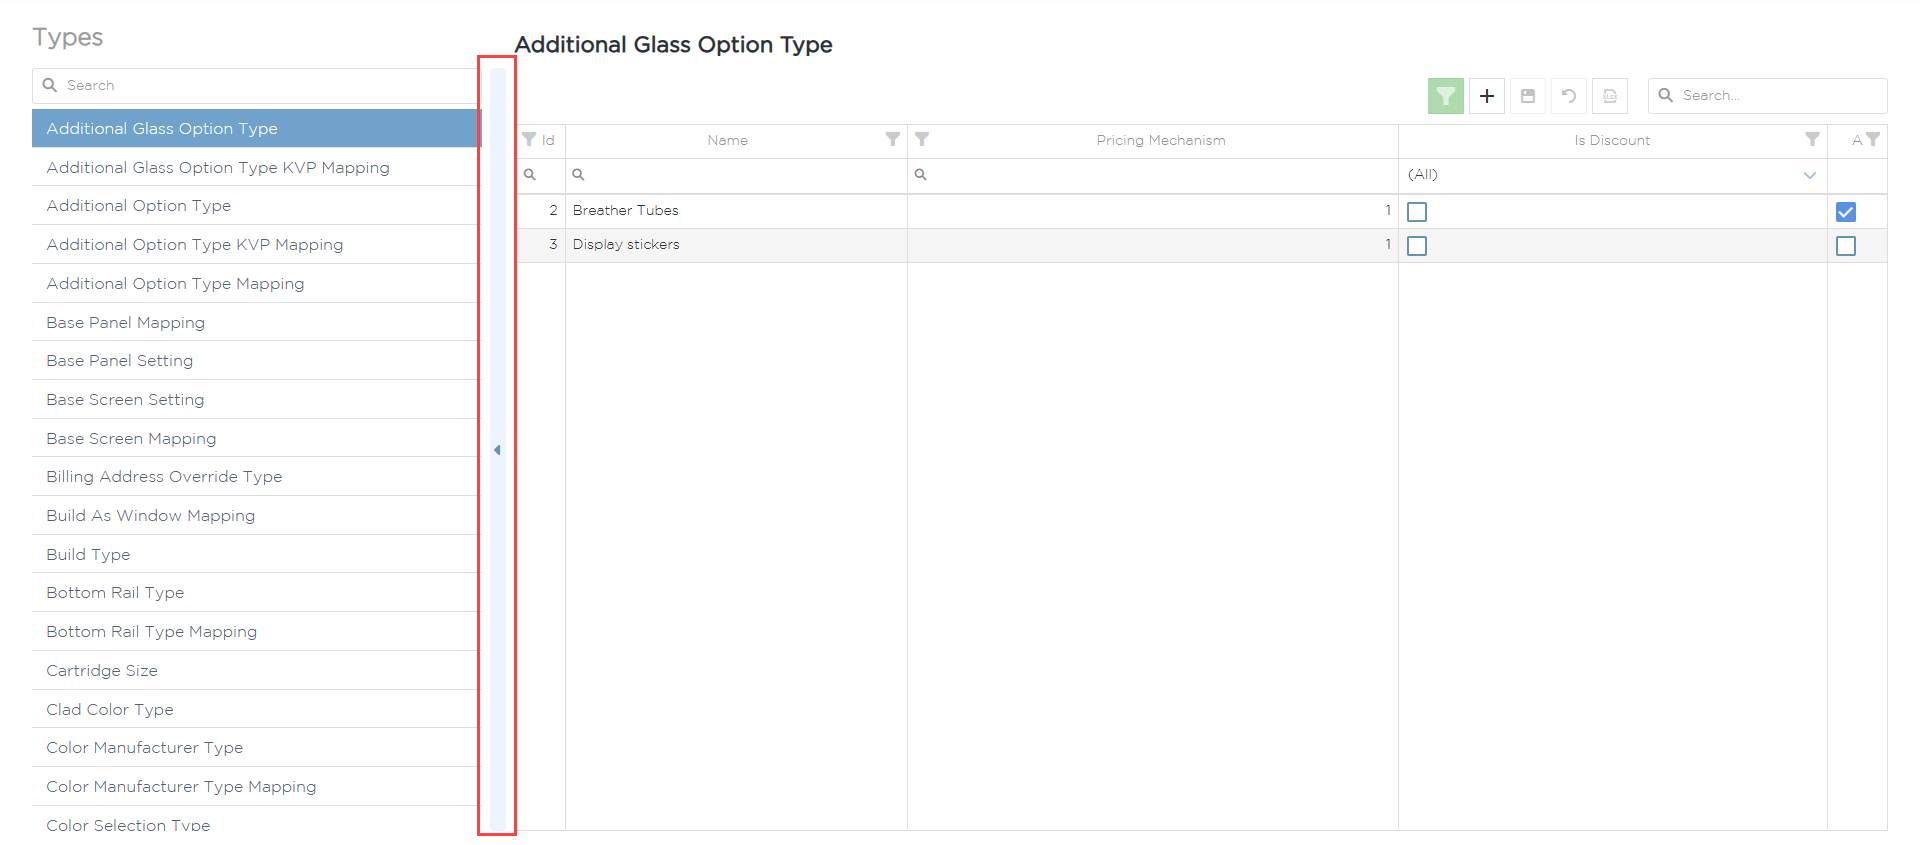The height and width of the screenshot is (845, 1920).
Task: Sort by the Pricing Mechanism column header
Action: [x=1160, y=140]
